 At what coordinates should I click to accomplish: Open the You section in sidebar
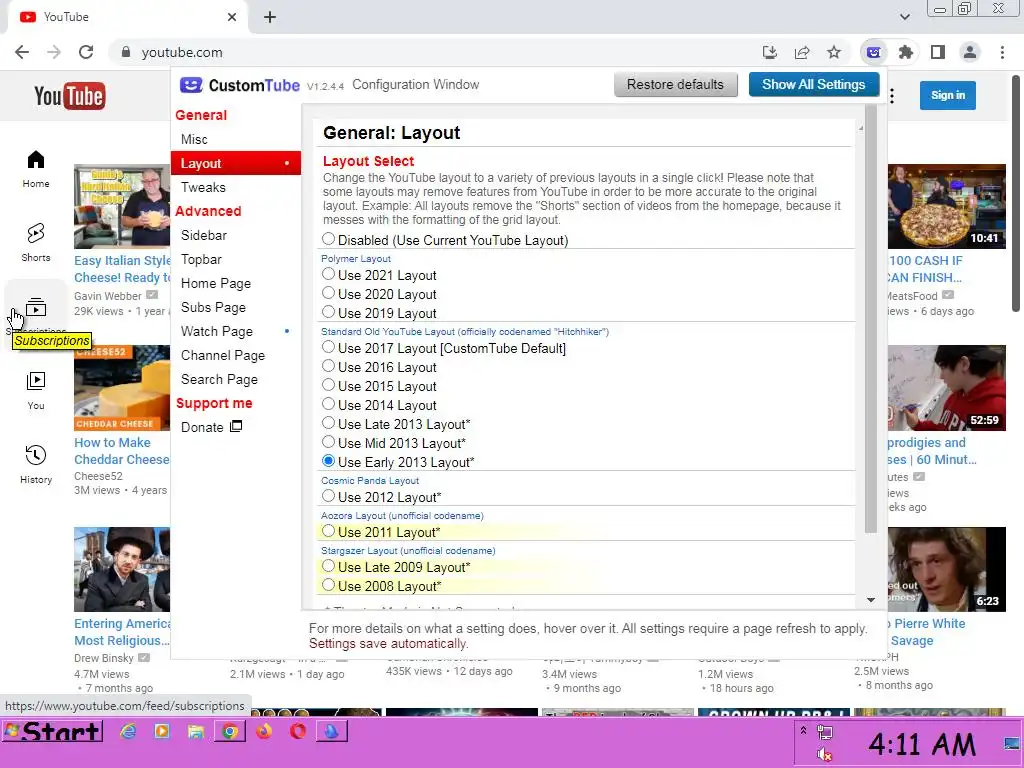click(36, 391)
